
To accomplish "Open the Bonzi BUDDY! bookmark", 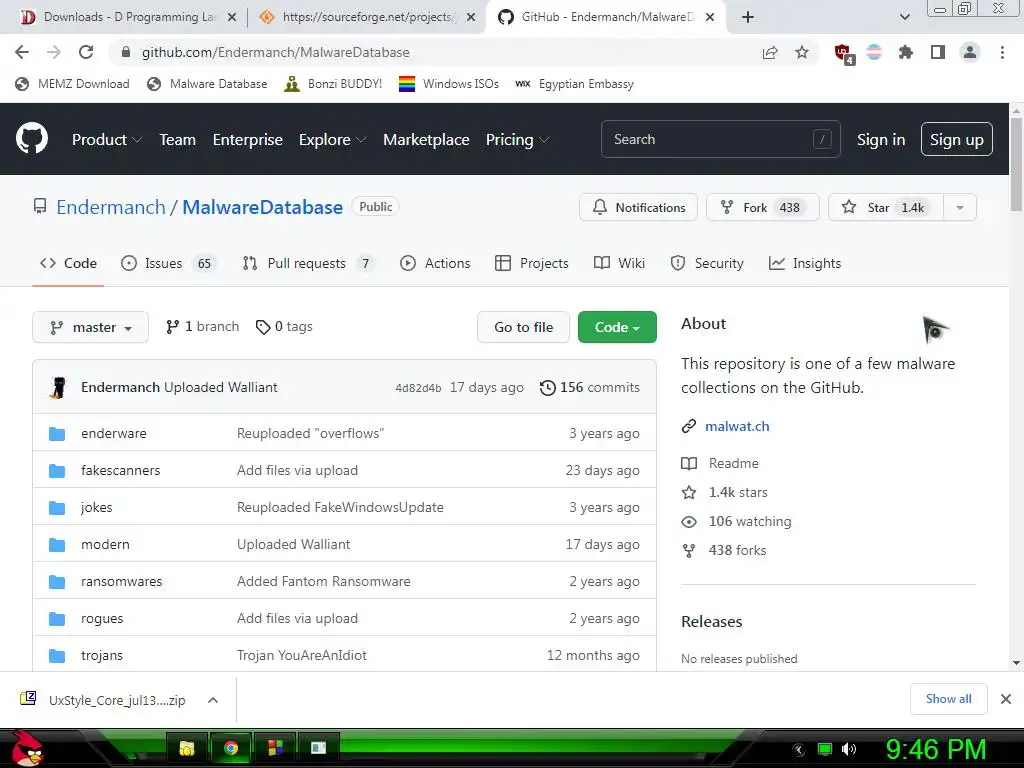I will click(x=333, y=84).
